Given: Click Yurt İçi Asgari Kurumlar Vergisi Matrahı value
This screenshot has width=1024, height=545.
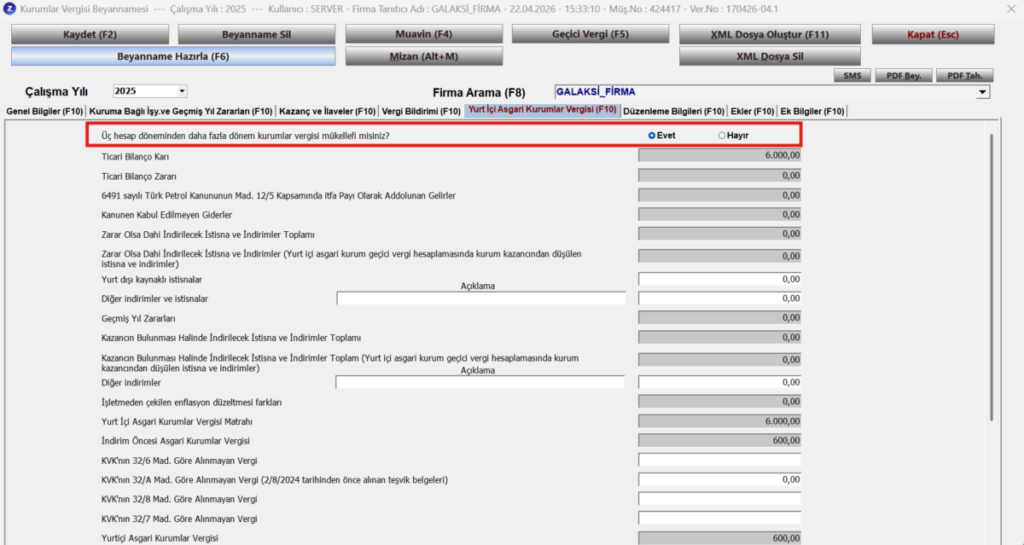Looking at the screenshot, I should coord(720,422).
